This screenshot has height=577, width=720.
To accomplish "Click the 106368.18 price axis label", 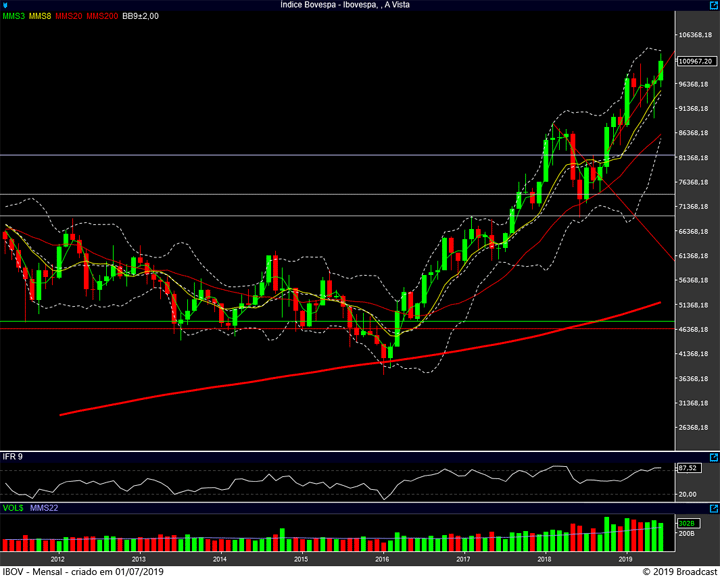I will click(694, 36).
